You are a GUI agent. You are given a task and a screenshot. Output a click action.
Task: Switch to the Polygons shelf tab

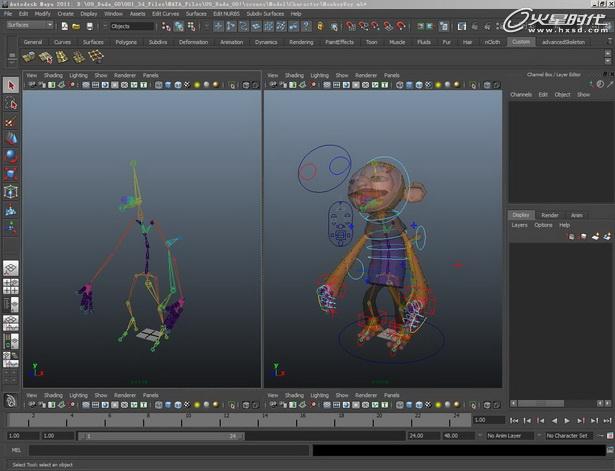(126, 42)
